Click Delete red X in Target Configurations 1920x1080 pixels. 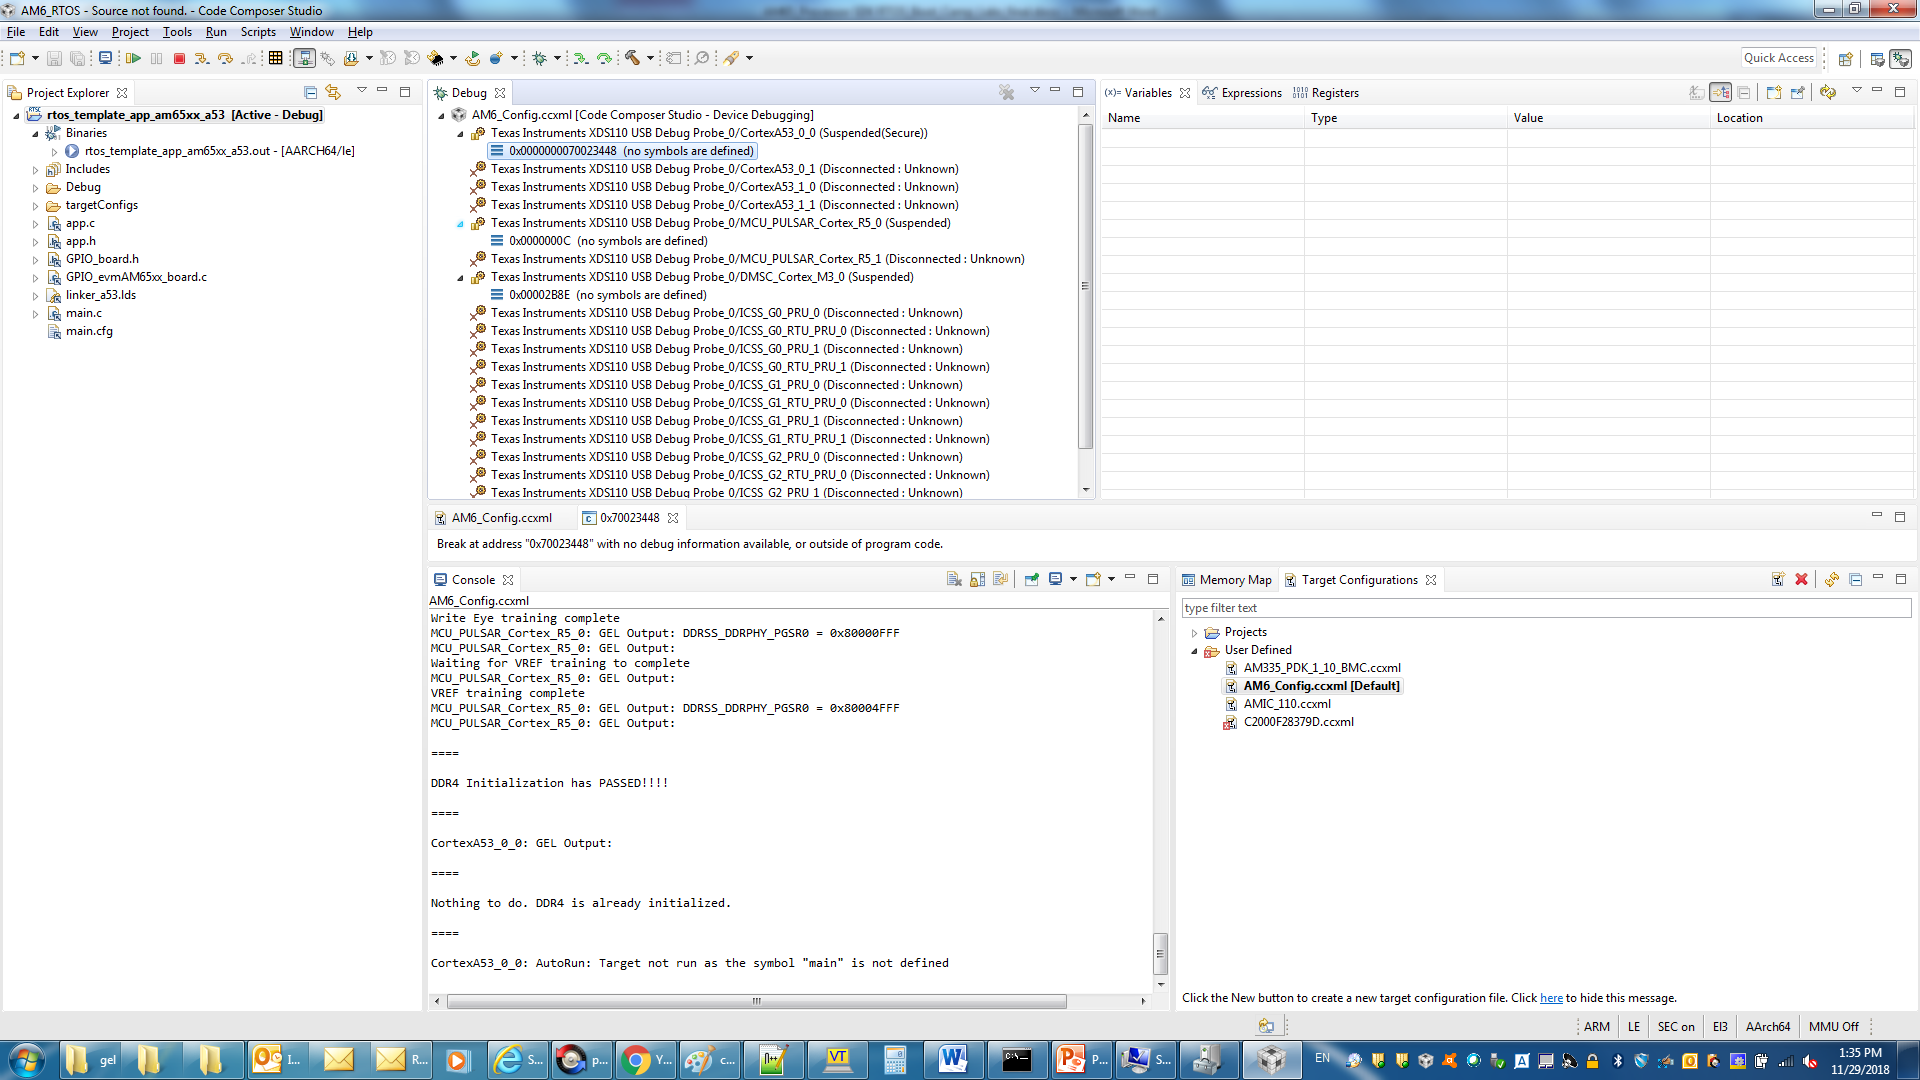pos(1801,580)
